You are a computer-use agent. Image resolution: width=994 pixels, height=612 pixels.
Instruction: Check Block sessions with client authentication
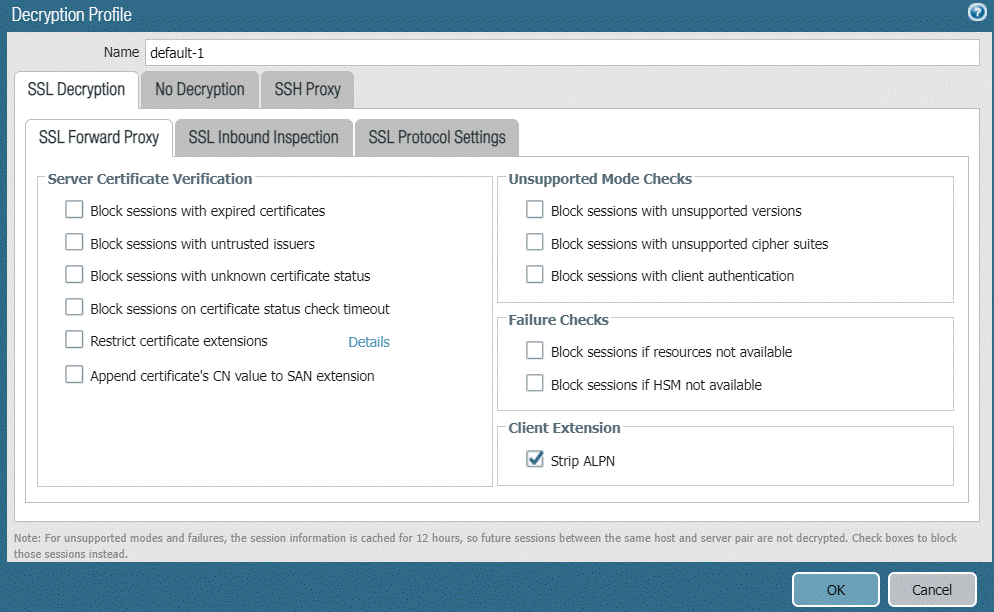coord(535,275)
